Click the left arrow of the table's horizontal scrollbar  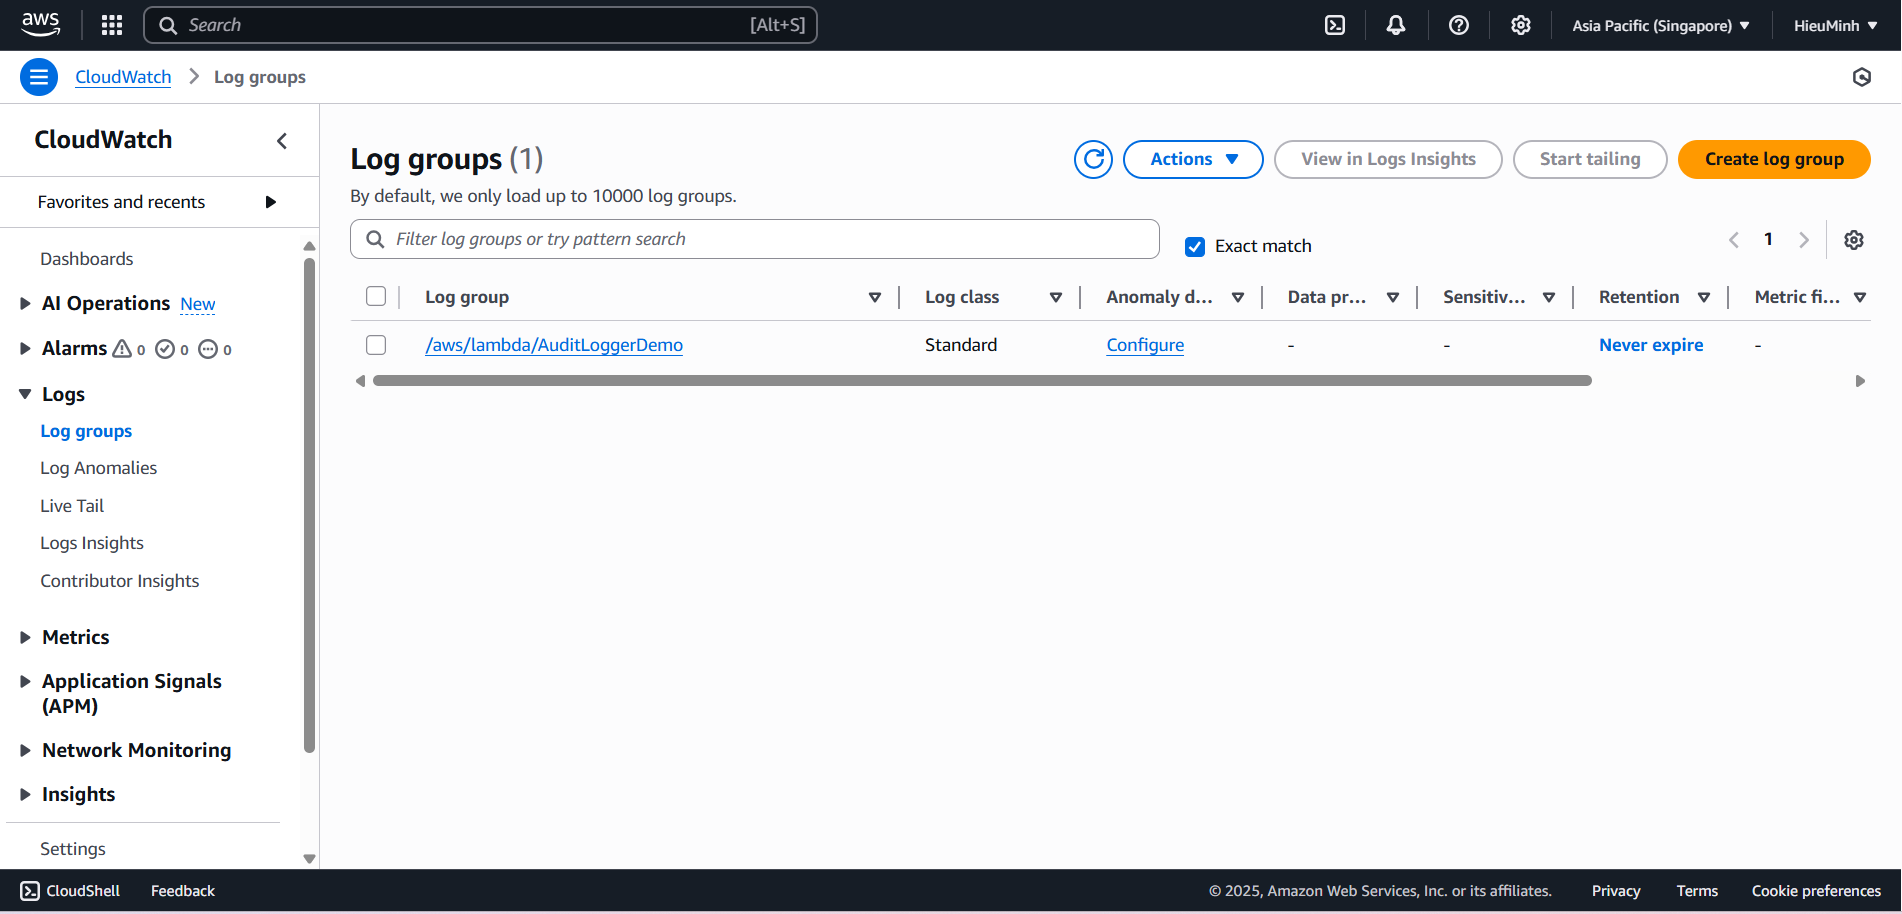360,381
